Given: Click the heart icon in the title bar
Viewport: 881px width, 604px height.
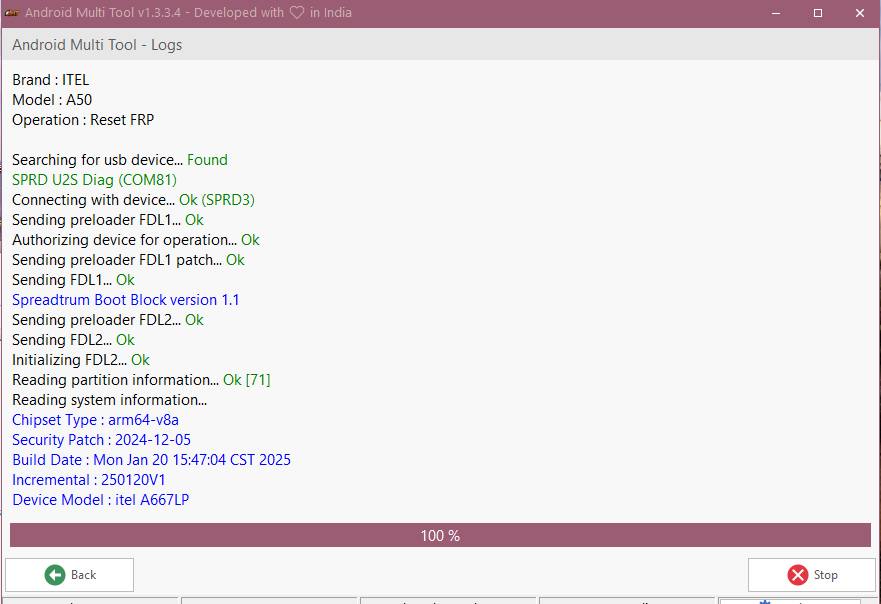Looking at the screenshot, I should tap(297, 12).
